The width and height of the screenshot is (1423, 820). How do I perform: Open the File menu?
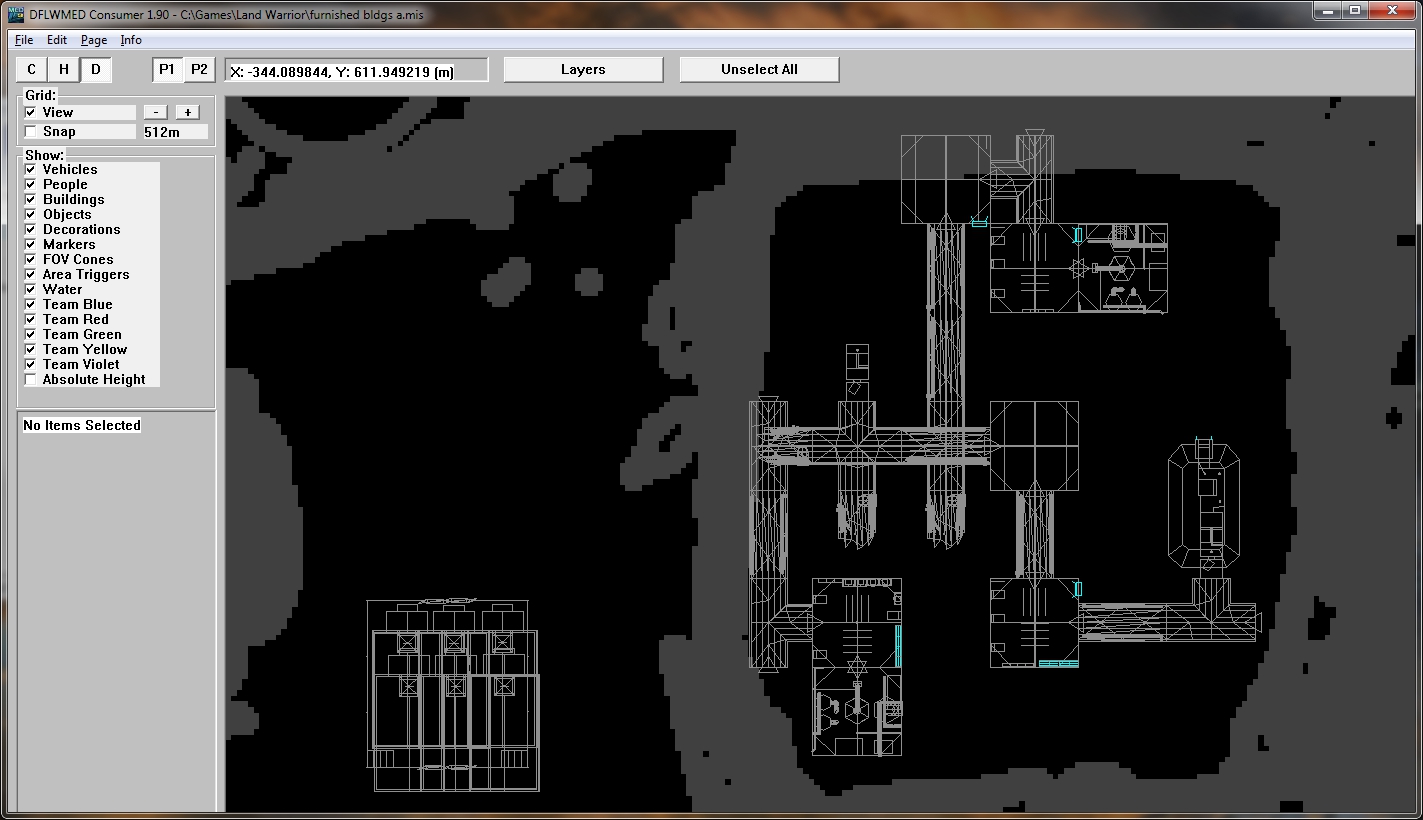pyautogui.click(x=24, y=40)
